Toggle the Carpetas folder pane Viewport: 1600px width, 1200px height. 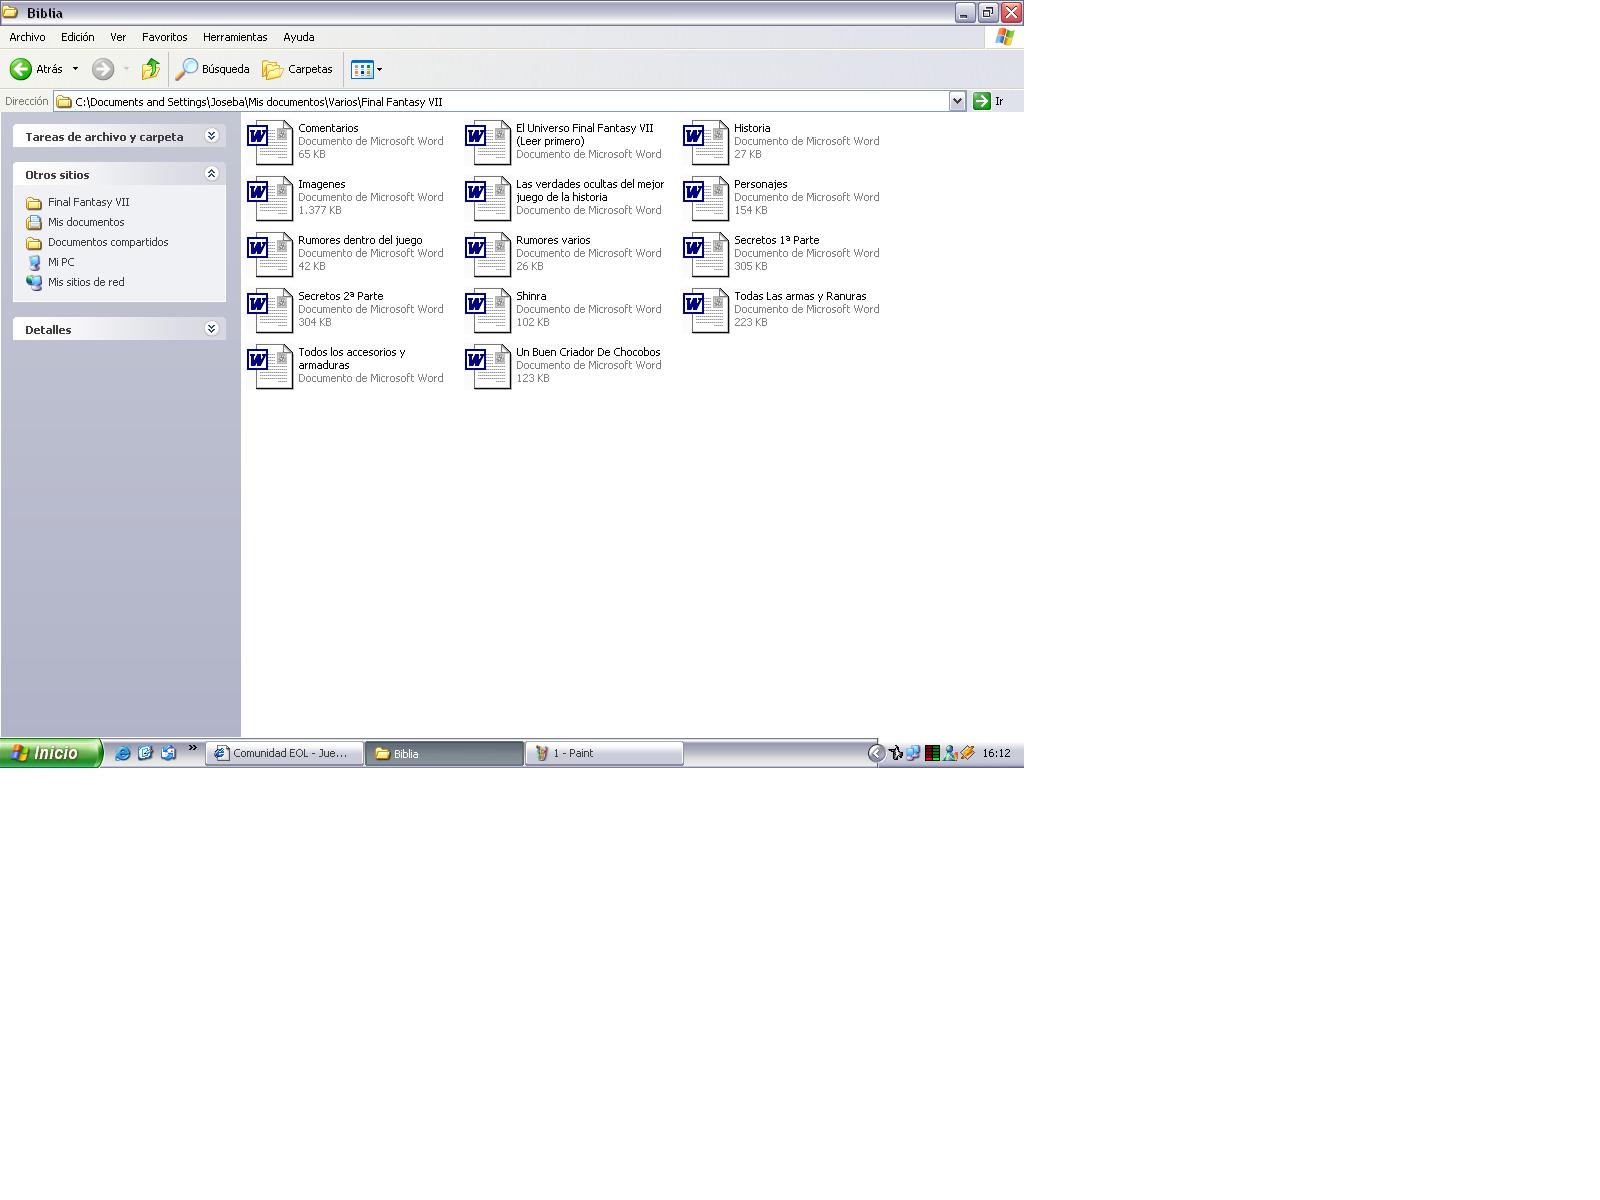pos(298,69)
